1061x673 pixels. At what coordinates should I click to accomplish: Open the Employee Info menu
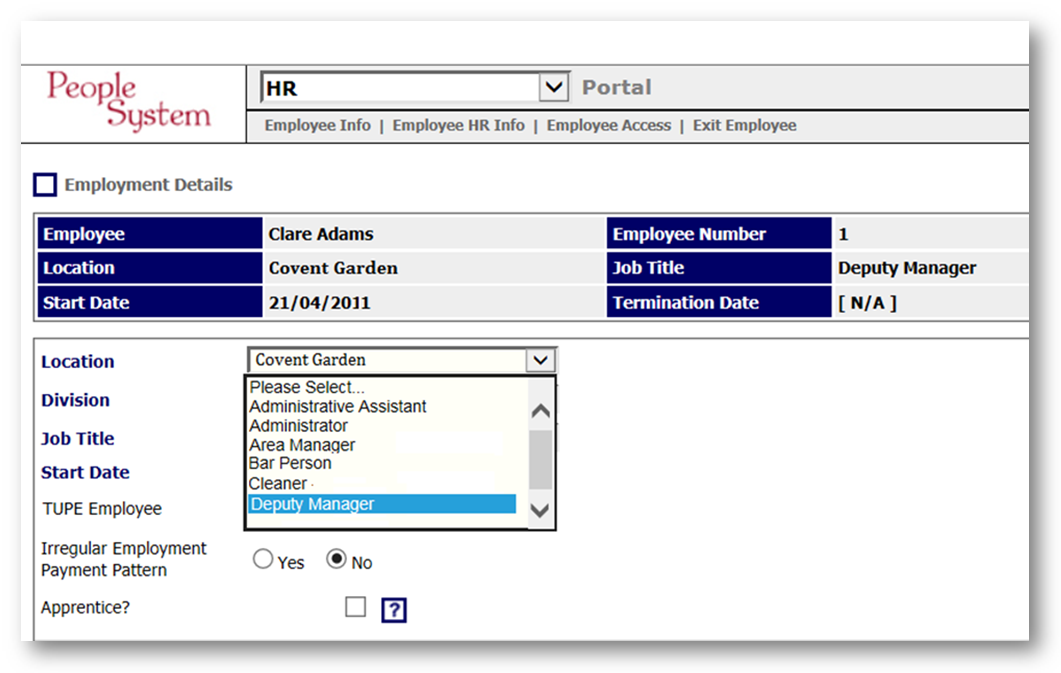tap(317, 126)
